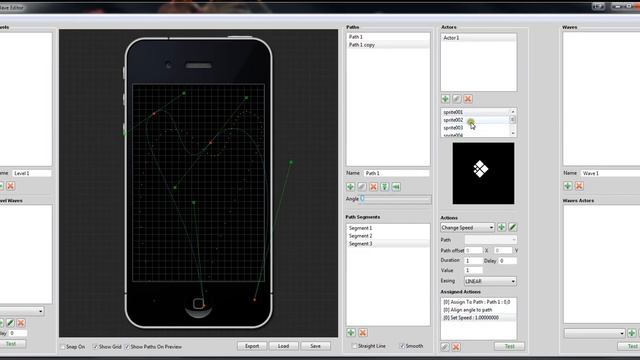Click the Value input field
Screen dimensions: 640x360
click(x=473, y=270)
